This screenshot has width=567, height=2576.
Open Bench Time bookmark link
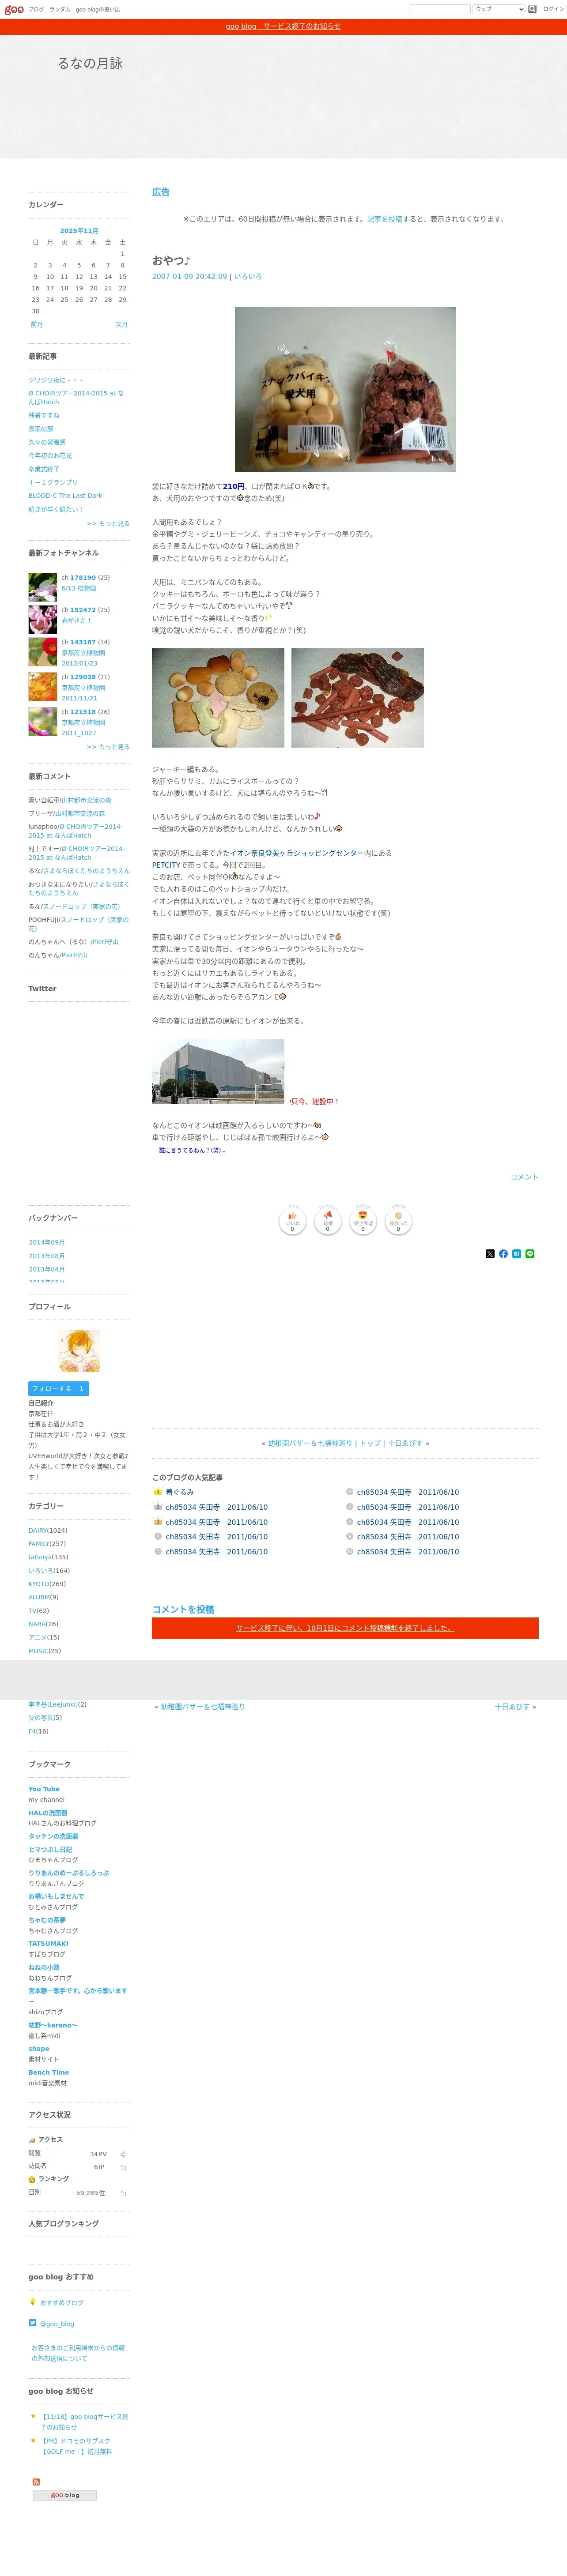coord(49,2073)
